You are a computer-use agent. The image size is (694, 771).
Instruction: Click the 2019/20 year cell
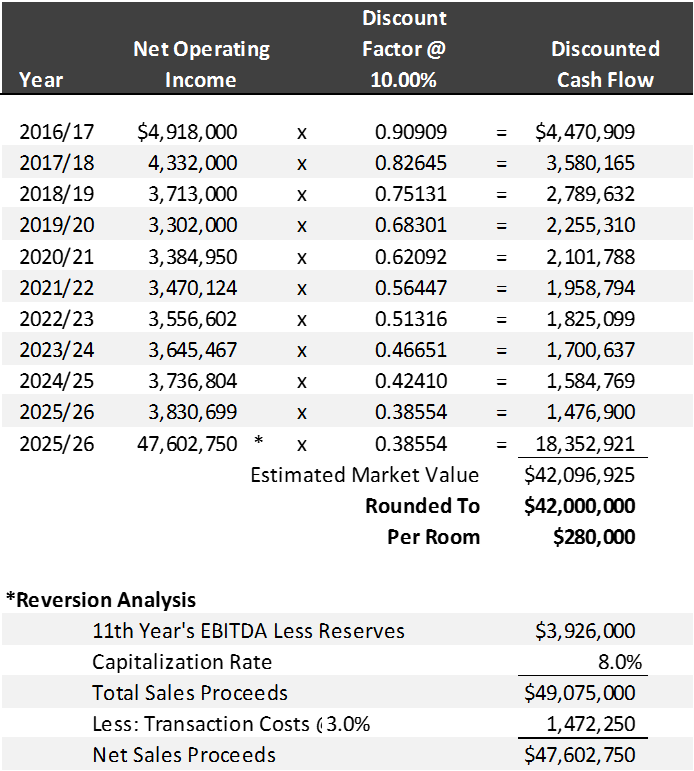57,225
